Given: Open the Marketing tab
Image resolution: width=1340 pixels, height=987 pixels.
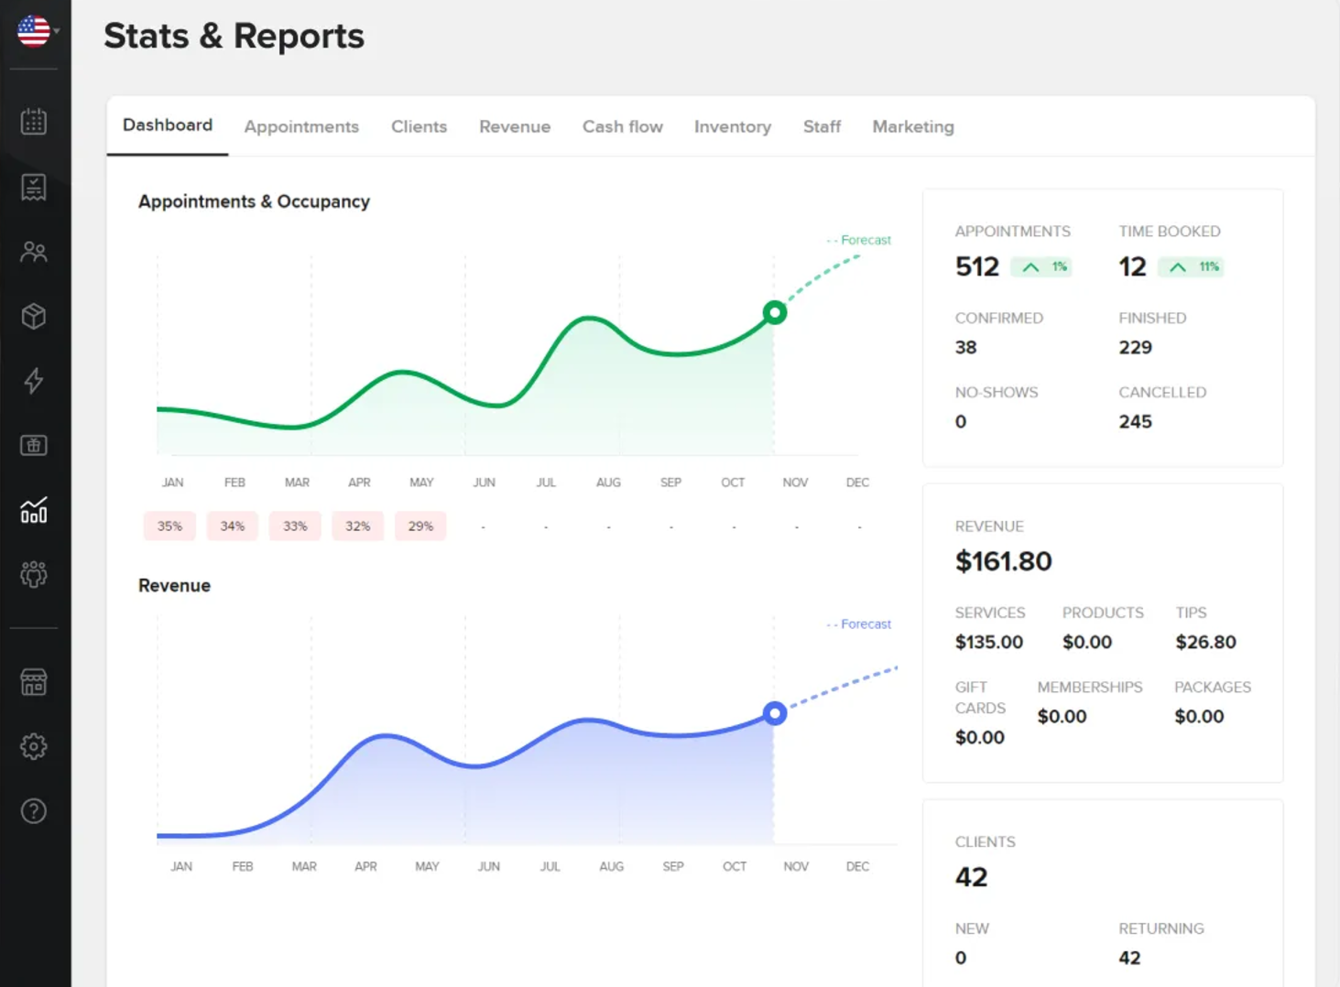Looking at the screenshot, I should coord(912,126).
